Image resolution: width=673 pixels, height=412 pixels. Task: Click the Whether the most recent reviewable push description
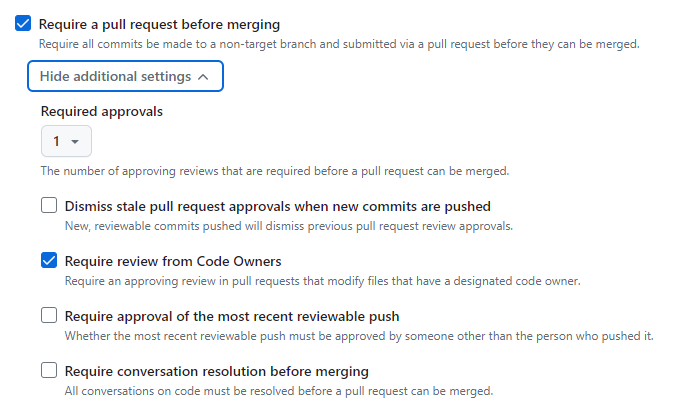point(359,336)
